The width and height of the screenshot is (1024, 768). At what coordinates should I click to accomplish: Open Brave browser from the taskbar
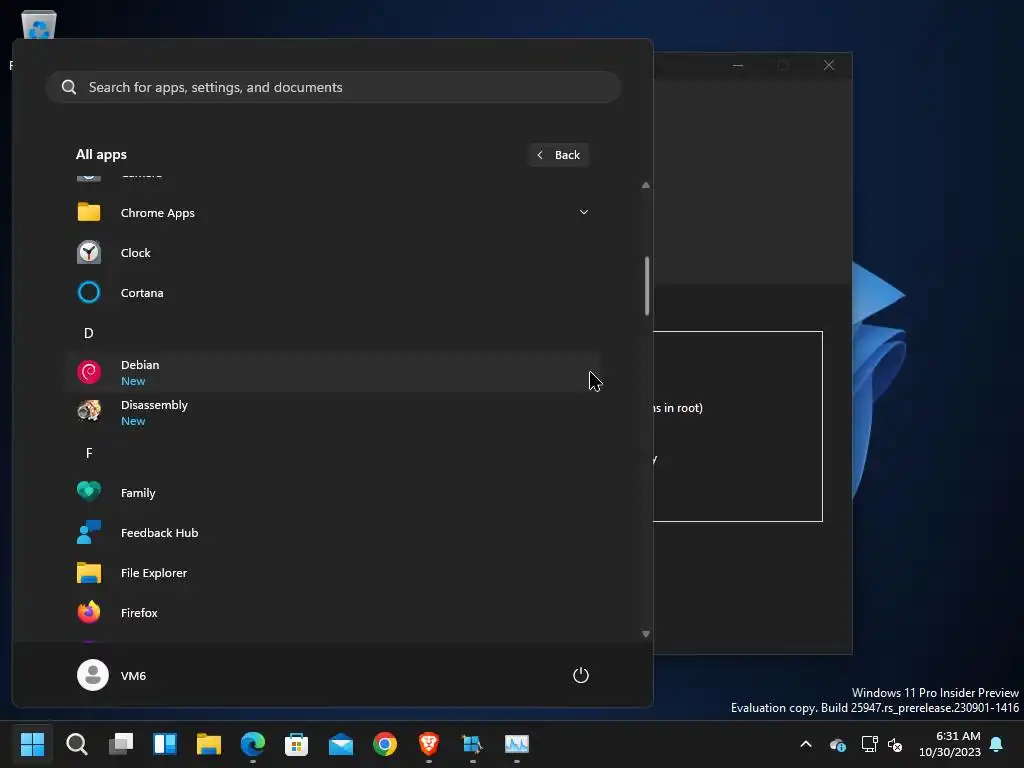pyautogui.click(x=428, y=744)
